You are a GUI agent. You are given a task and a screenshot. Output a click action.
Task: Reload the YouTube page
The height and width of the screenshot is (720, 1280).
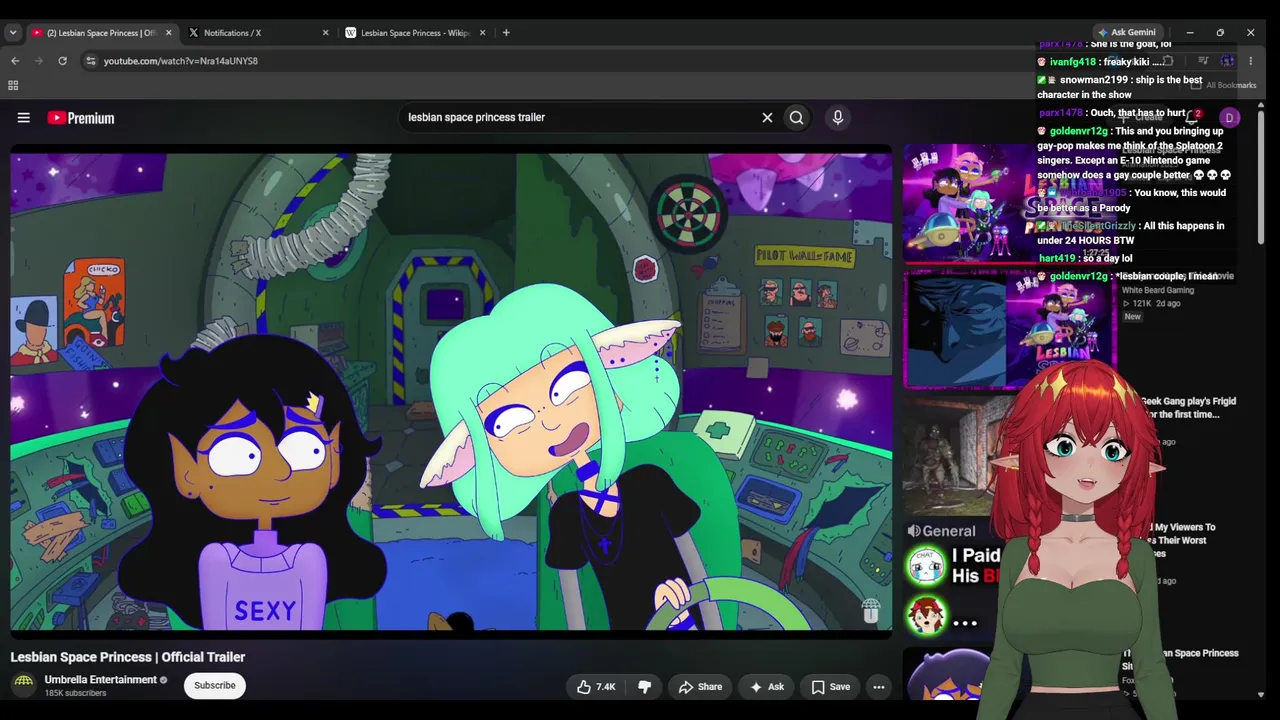pos(62,61)
